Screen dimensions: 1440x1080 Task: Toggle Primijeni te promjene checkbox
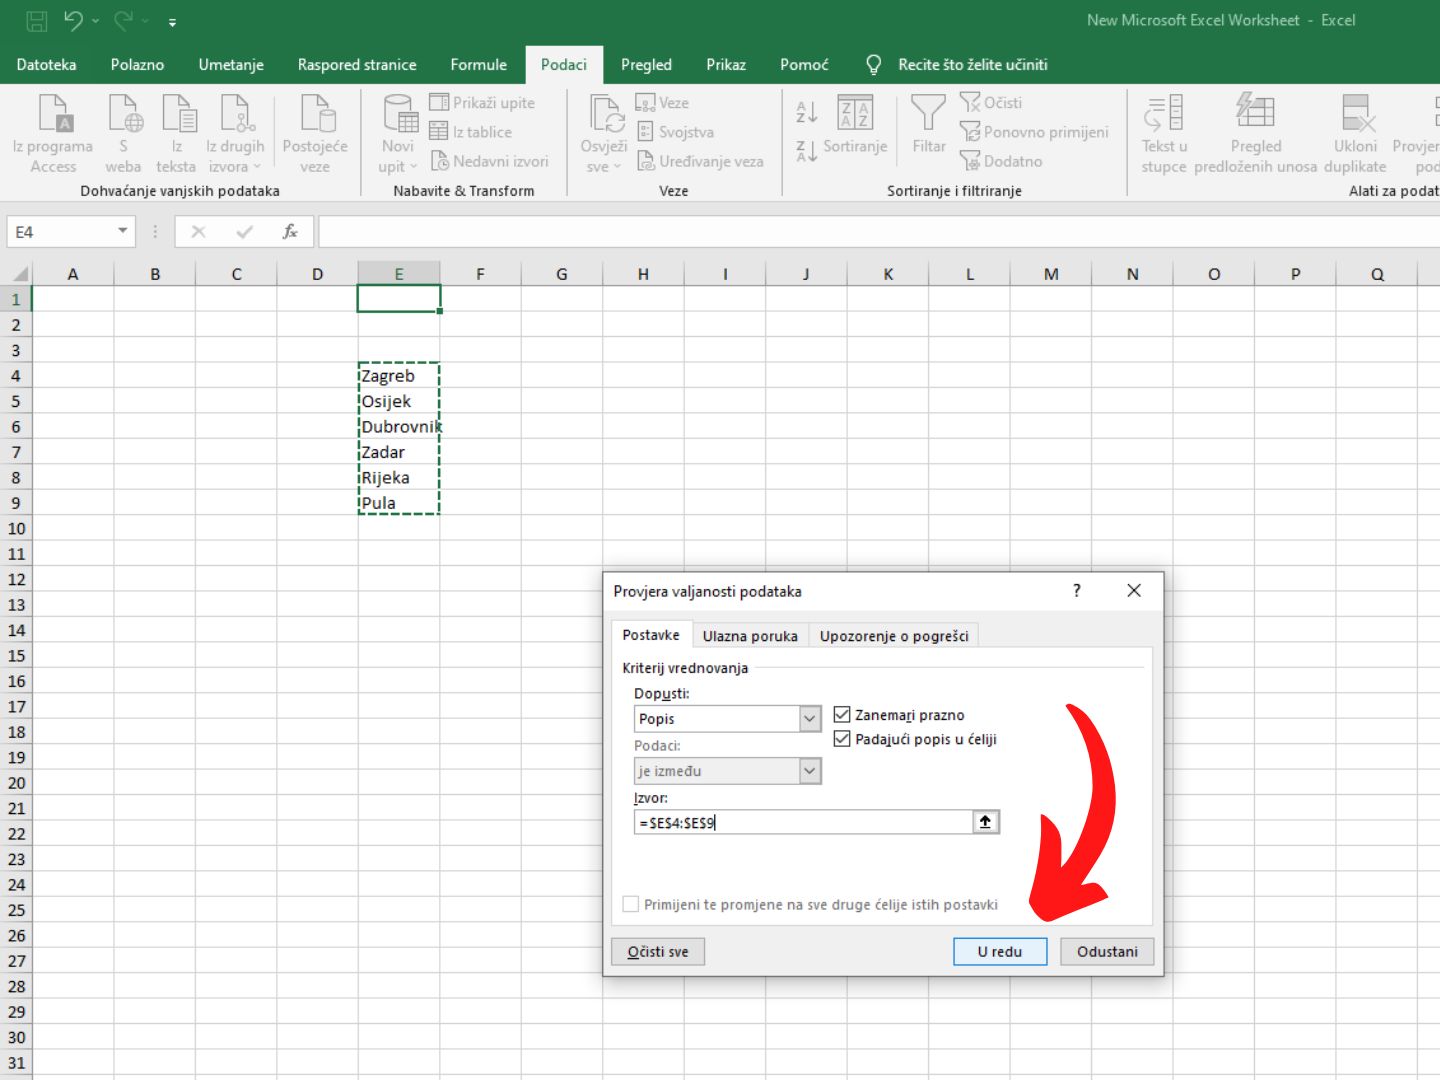point(631,904)
